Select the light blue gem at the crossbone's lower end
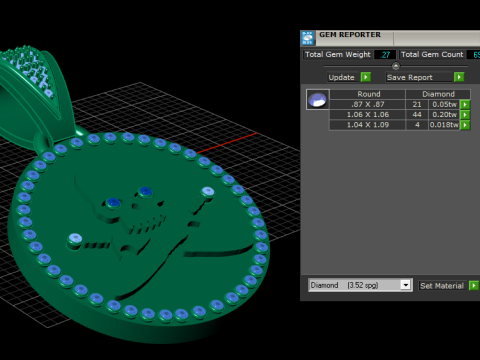480x360 pixels. tap(75, 239)
